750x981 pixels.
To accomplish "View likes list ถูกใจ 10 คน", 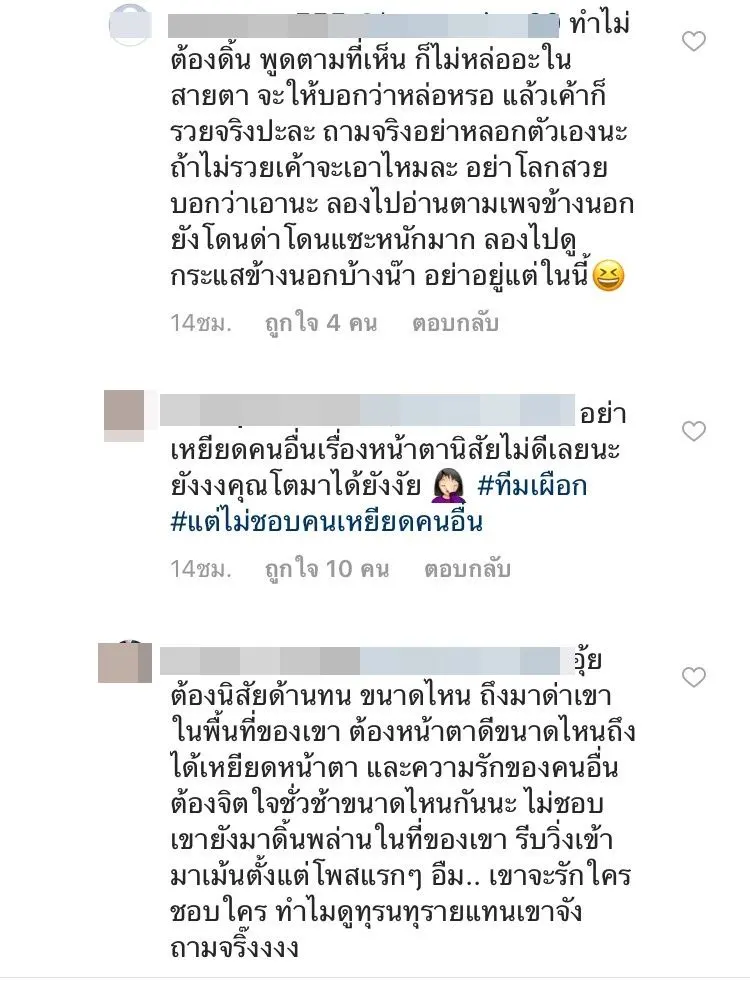I will tap(327, 569).
